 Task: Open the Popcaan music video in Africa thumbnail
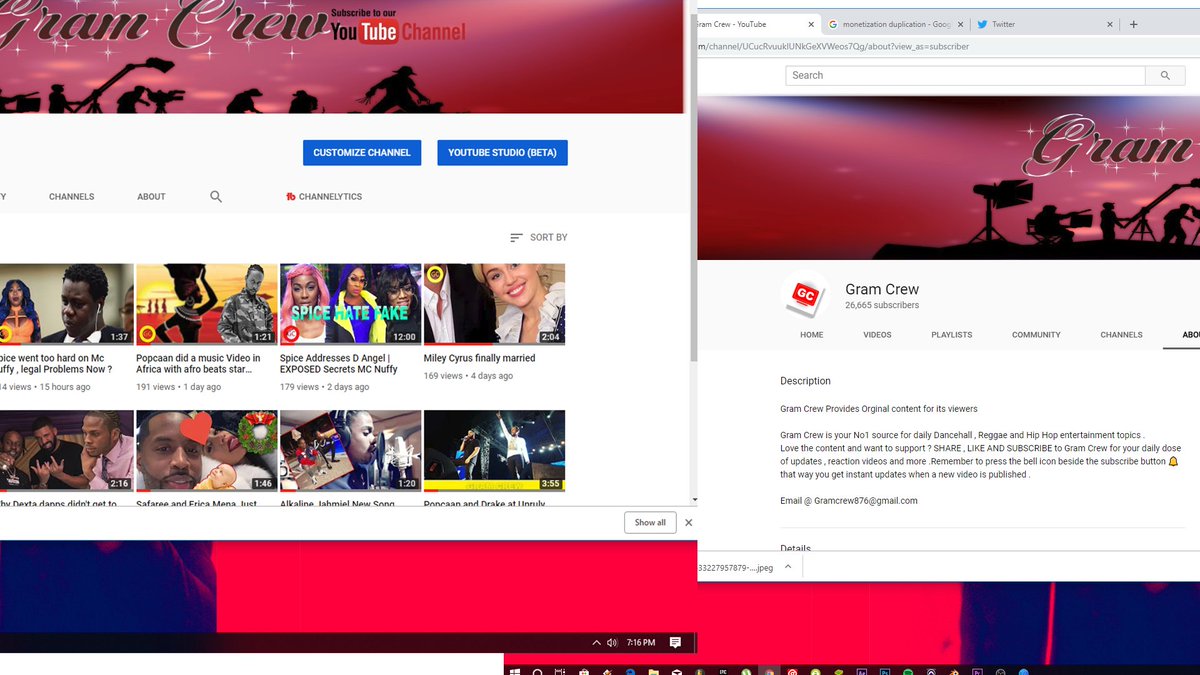[x=206, y=304]
